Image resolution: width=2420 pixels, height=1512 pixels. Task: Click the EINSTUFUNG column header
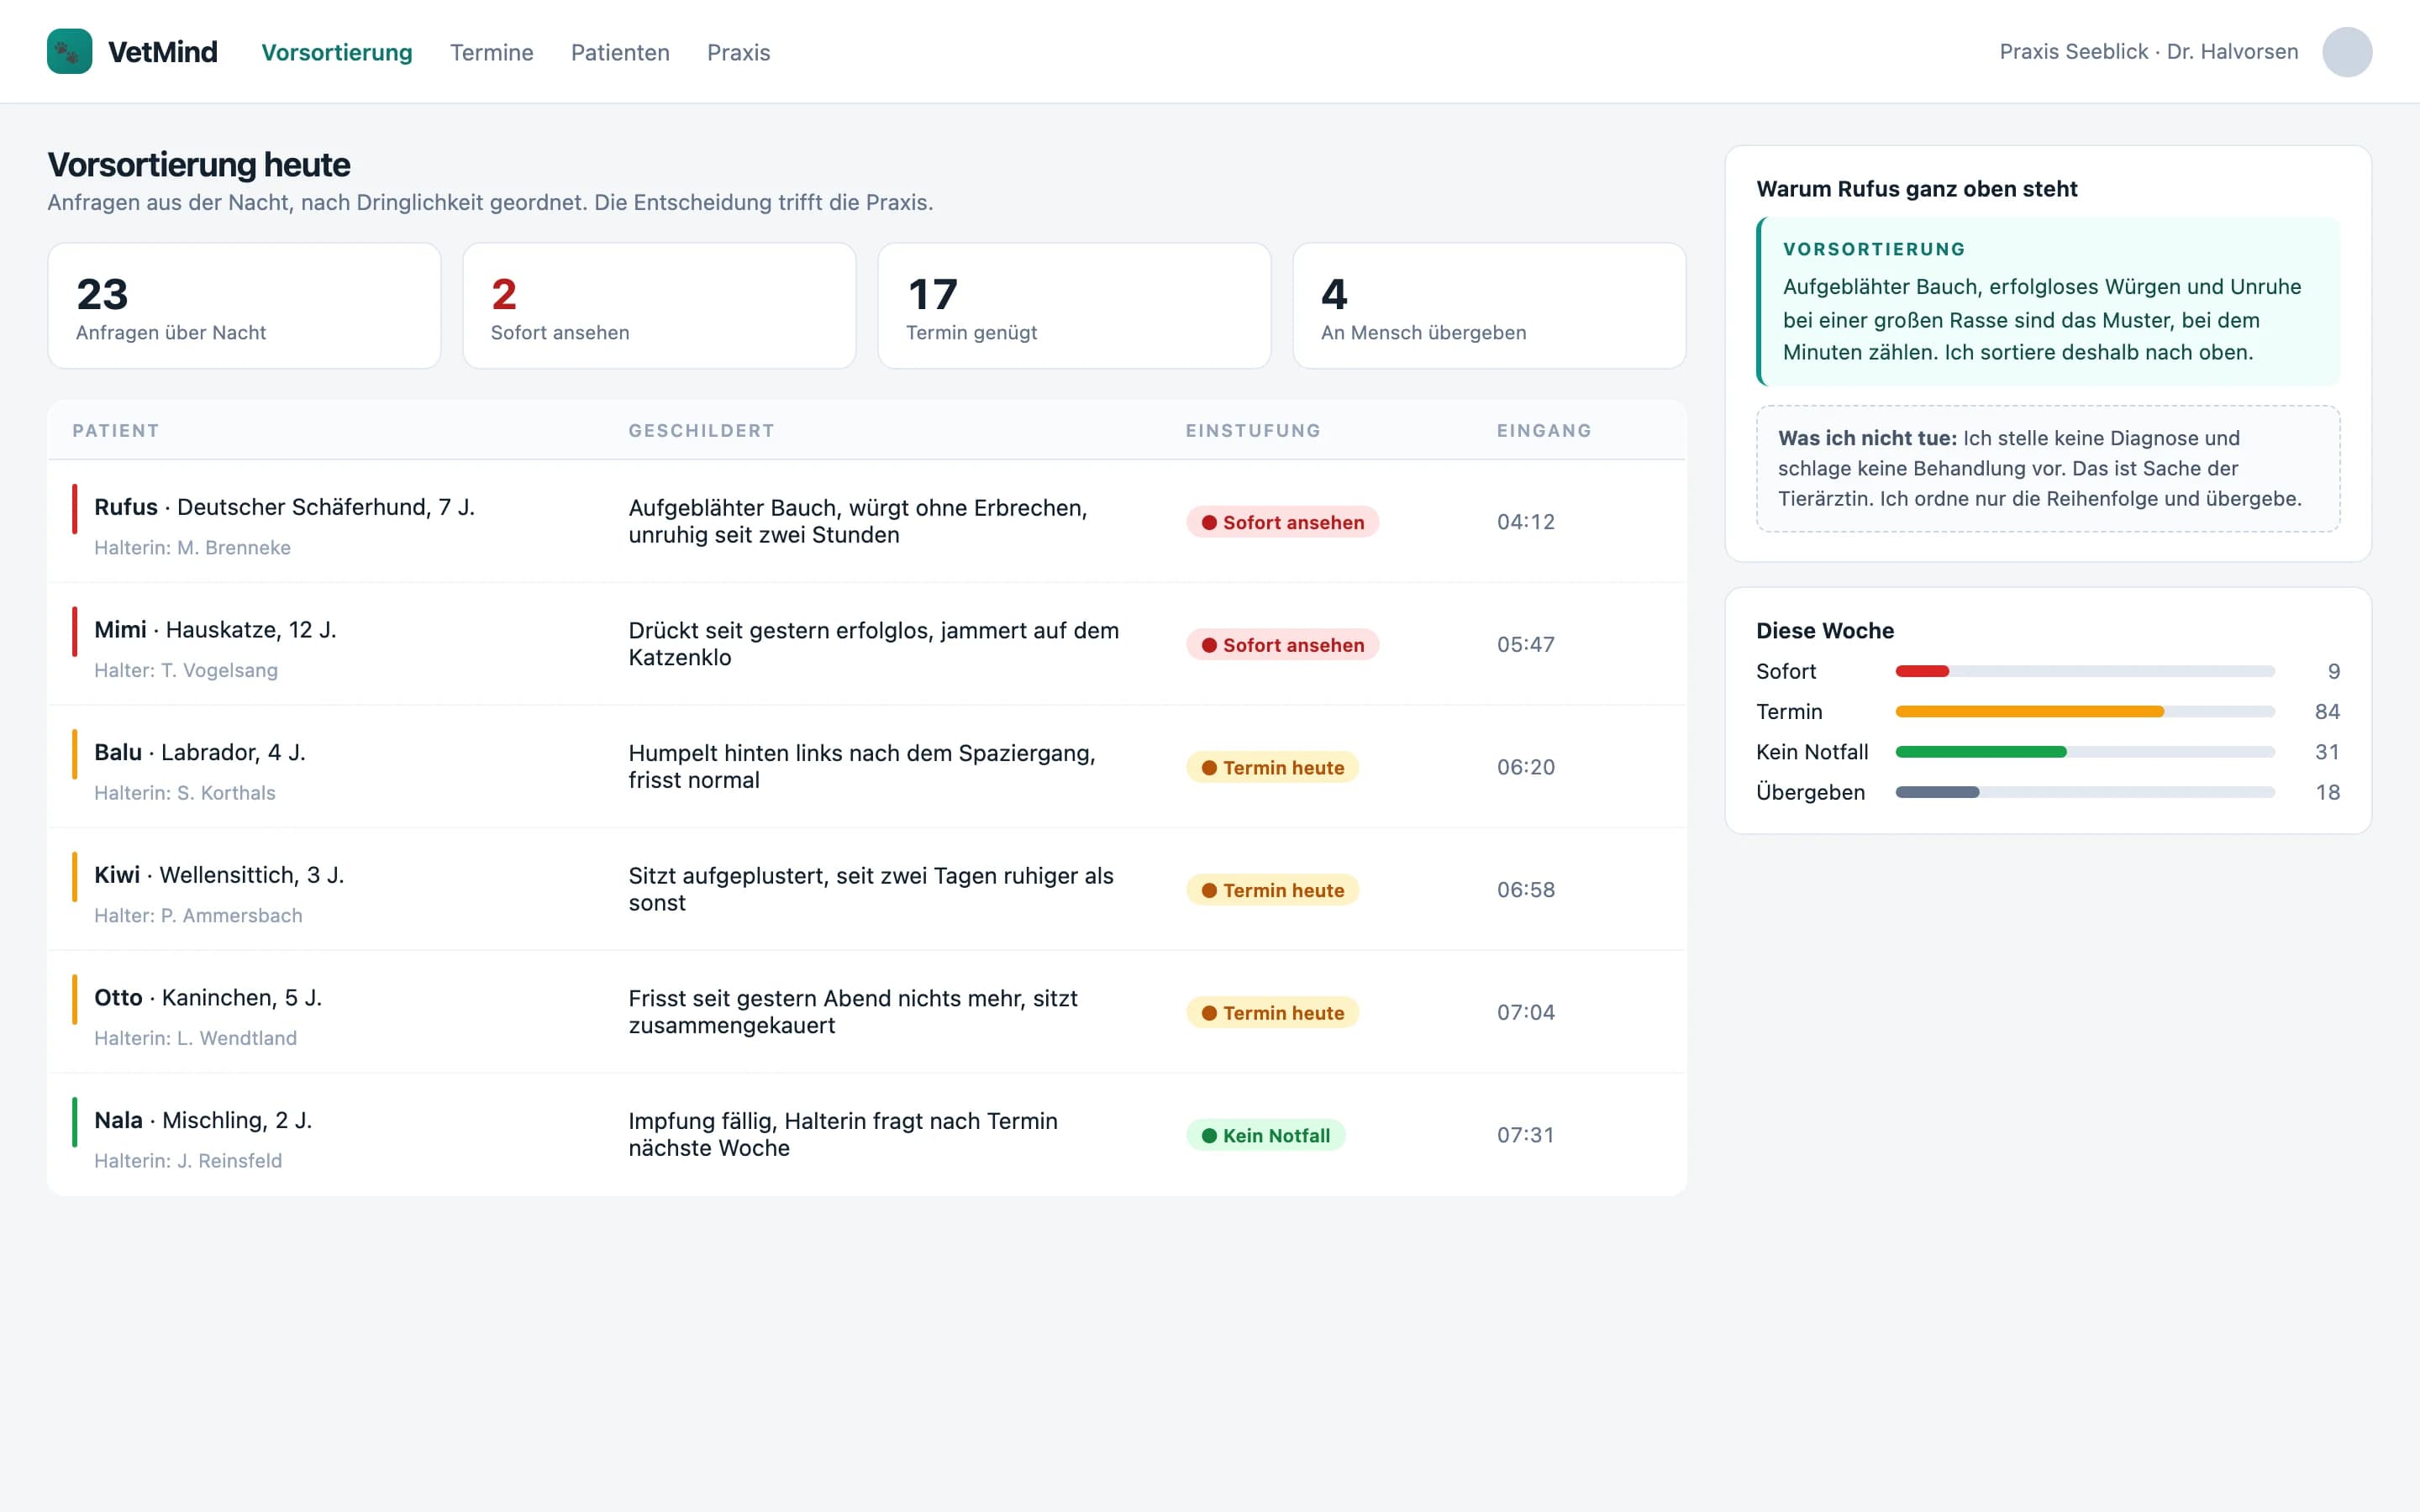pos(1253,431)
